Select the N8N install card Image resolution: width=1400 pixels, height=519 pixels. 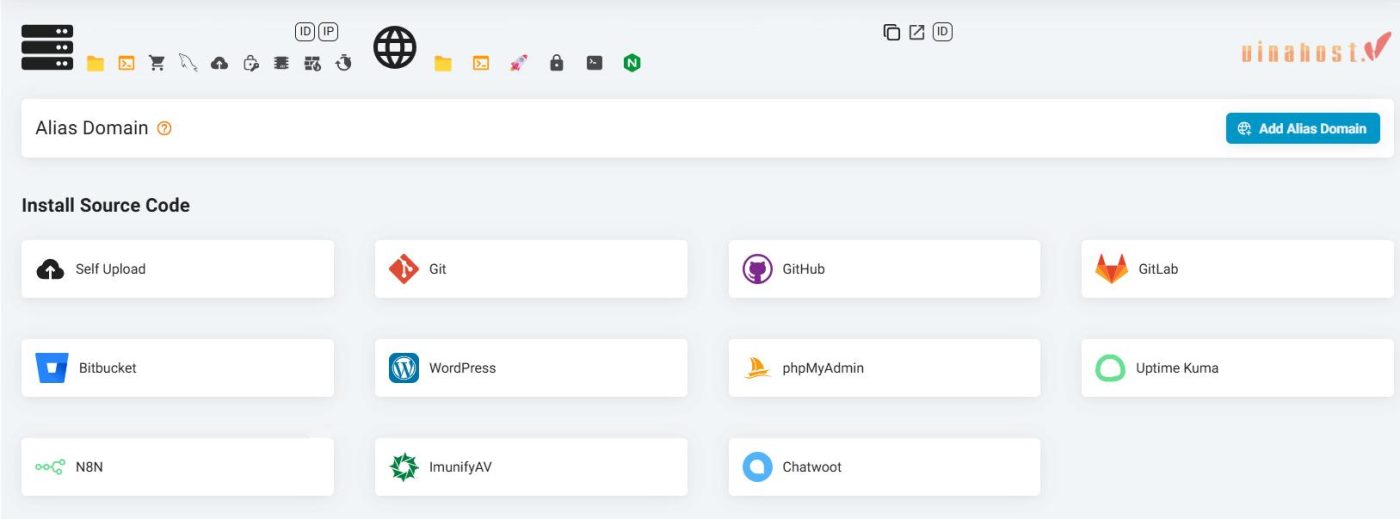[x=178, y=467]
